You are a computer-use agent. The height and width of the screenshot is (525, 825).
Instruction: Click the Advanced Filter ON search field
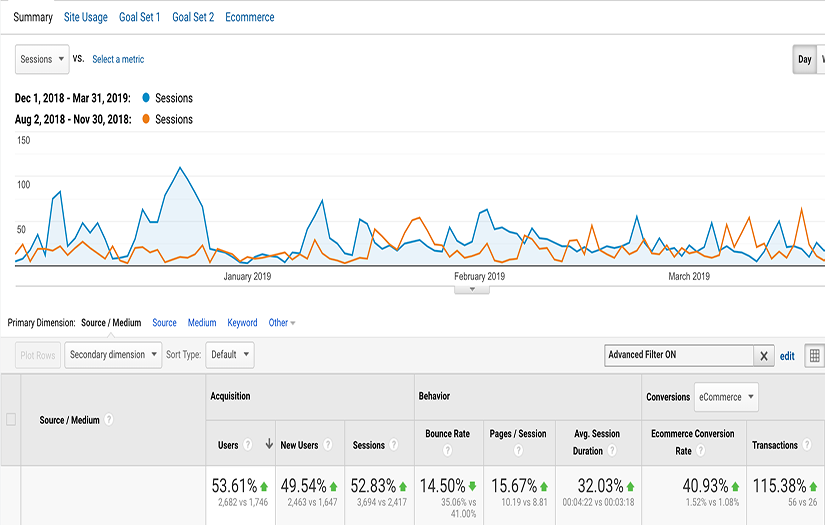coord(678,355)
